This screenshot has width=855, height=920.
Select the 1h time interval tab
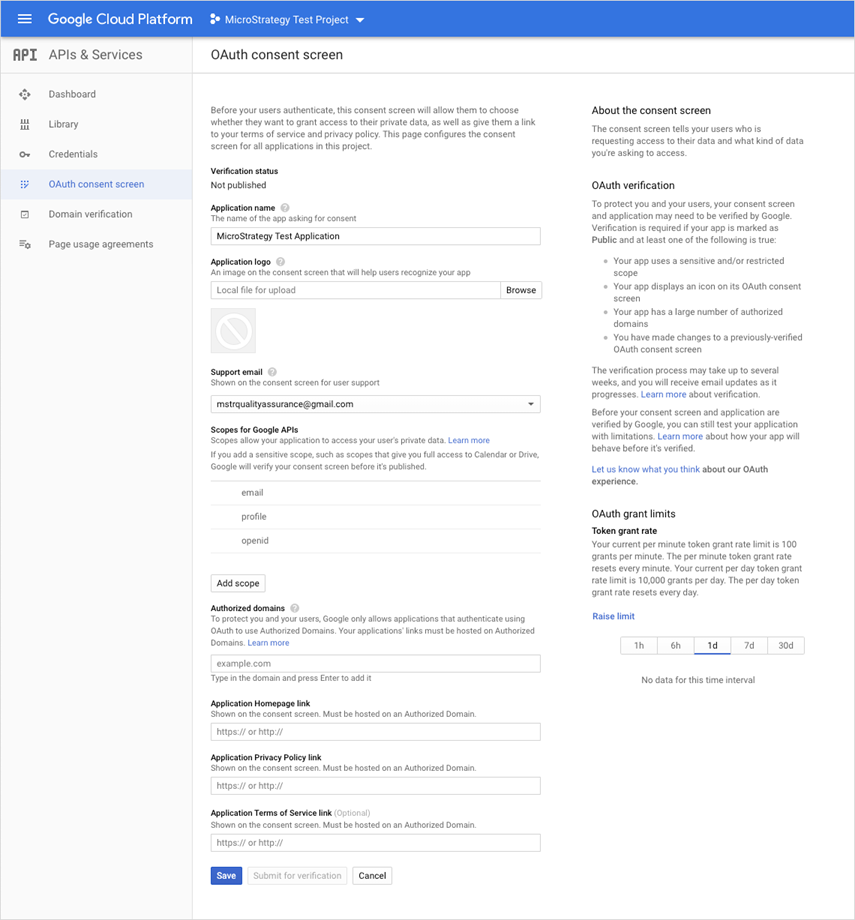[638, 645]
